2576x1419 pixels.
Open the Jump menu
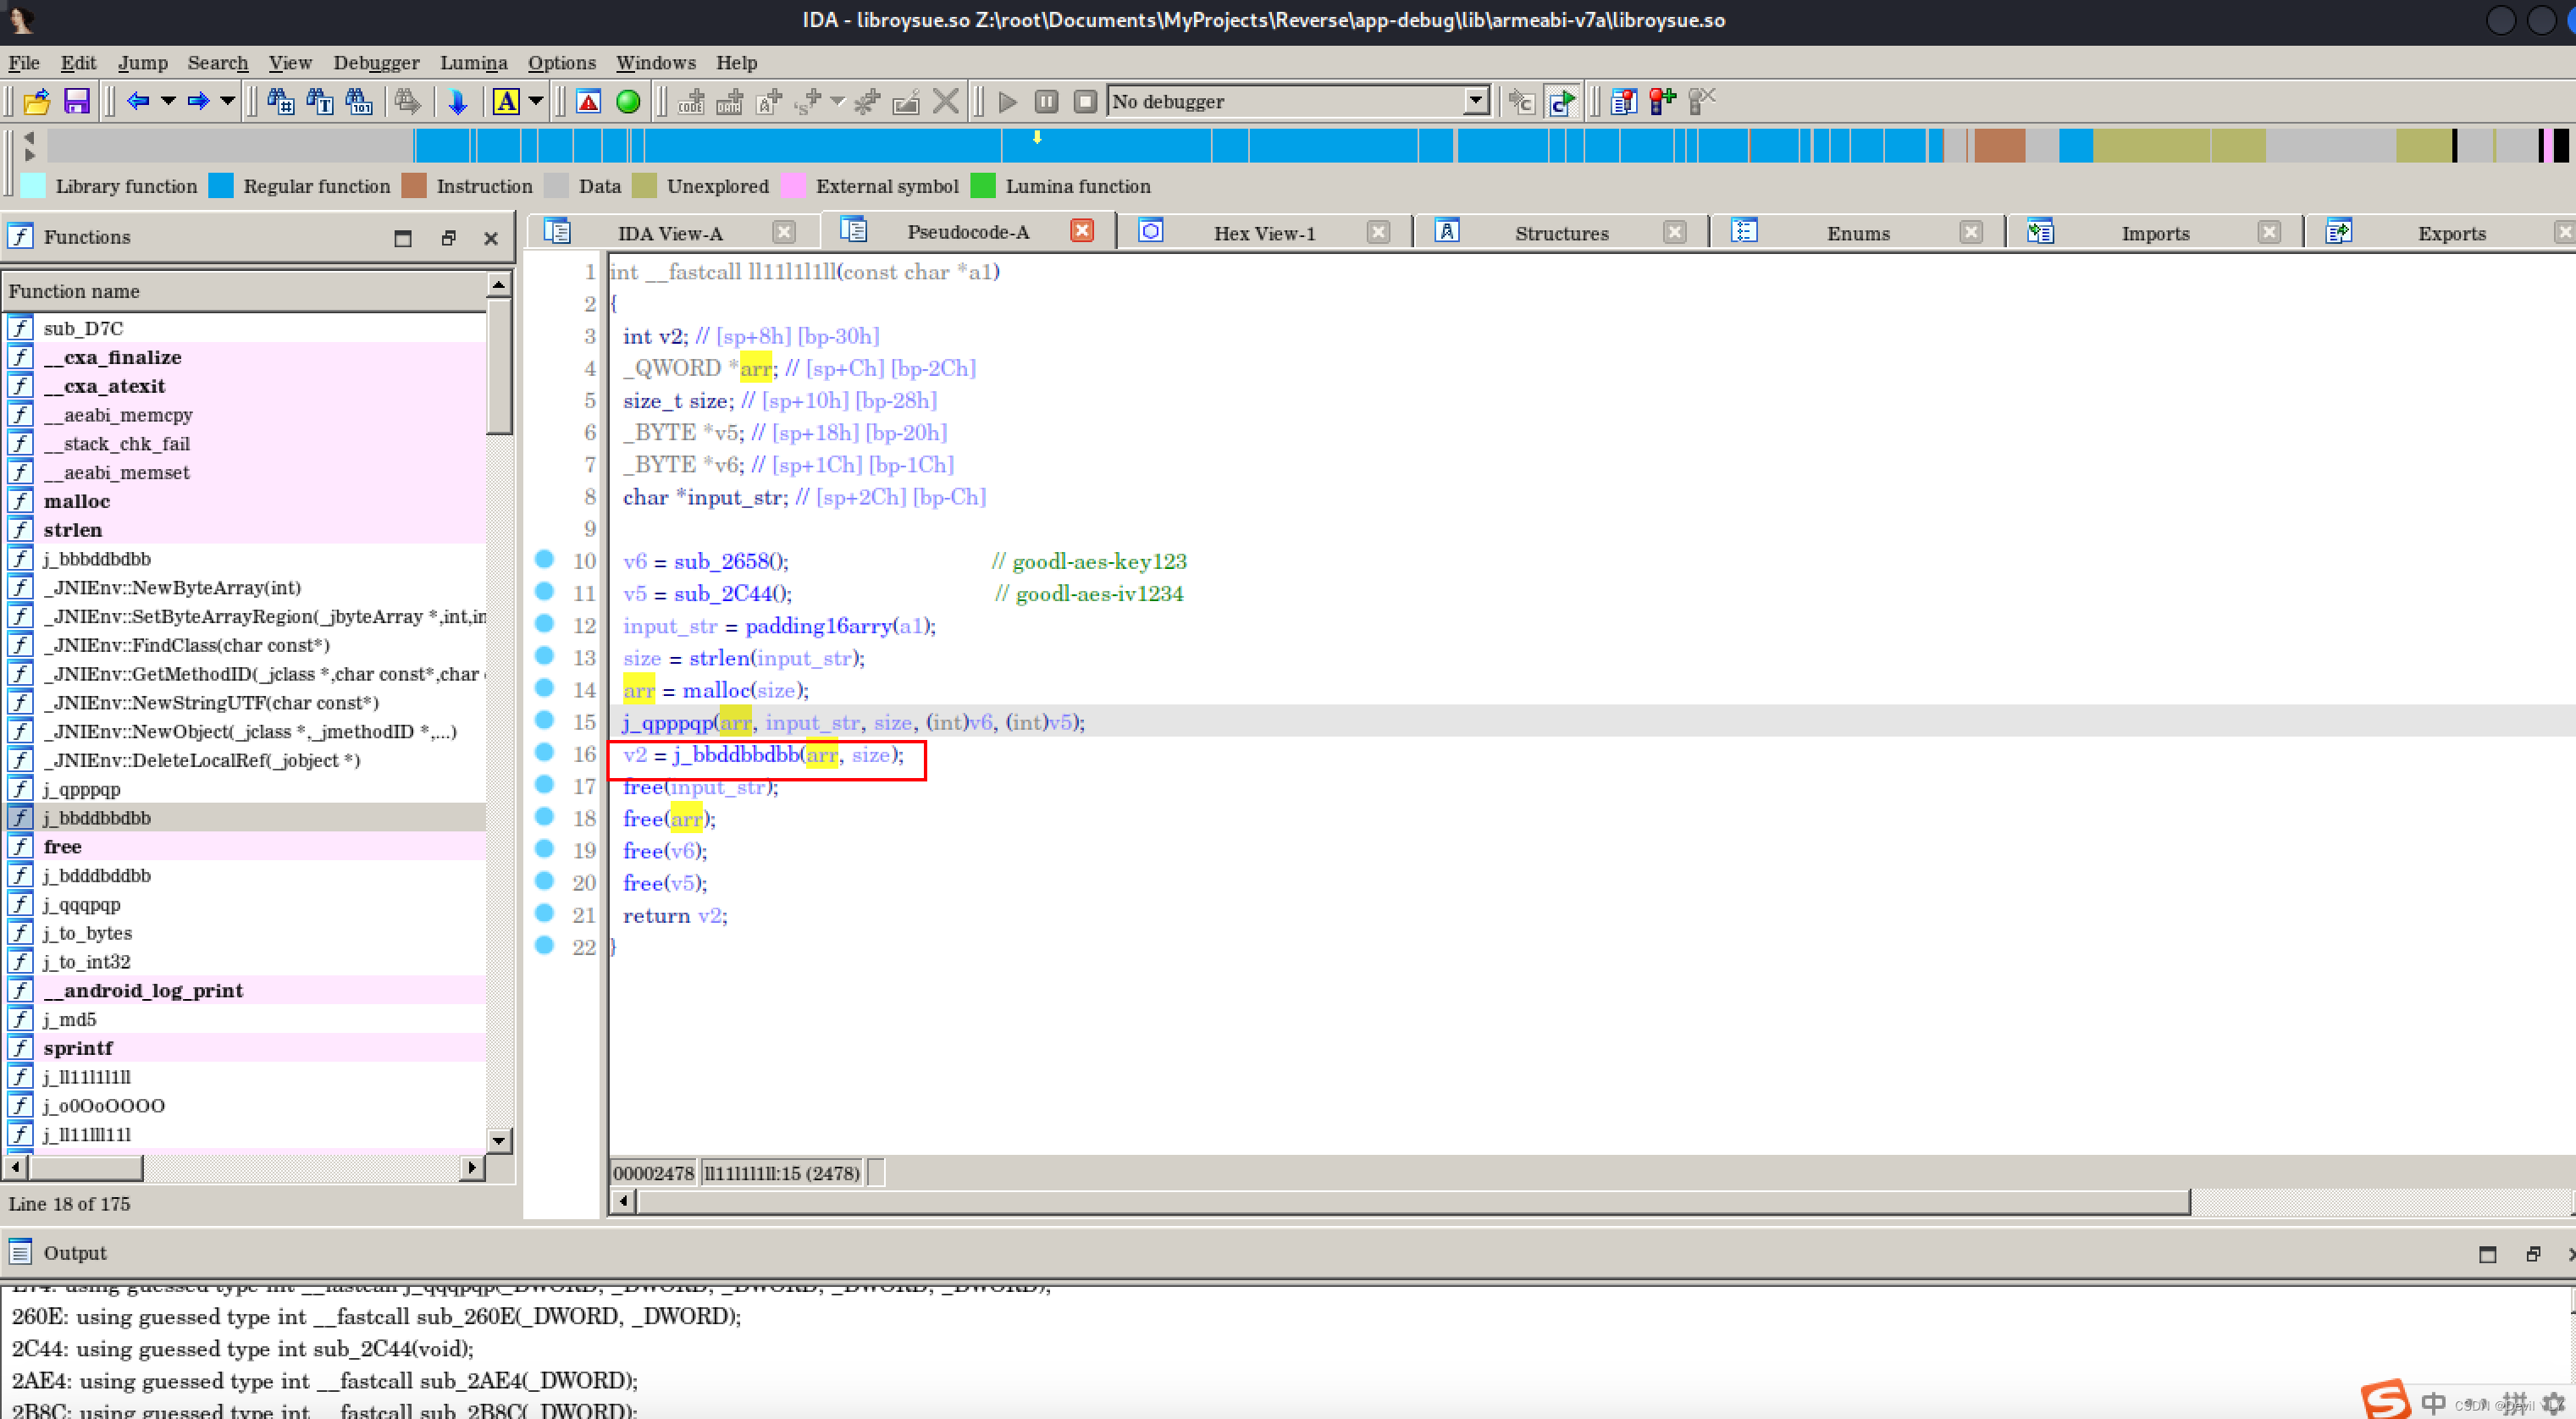143,63
